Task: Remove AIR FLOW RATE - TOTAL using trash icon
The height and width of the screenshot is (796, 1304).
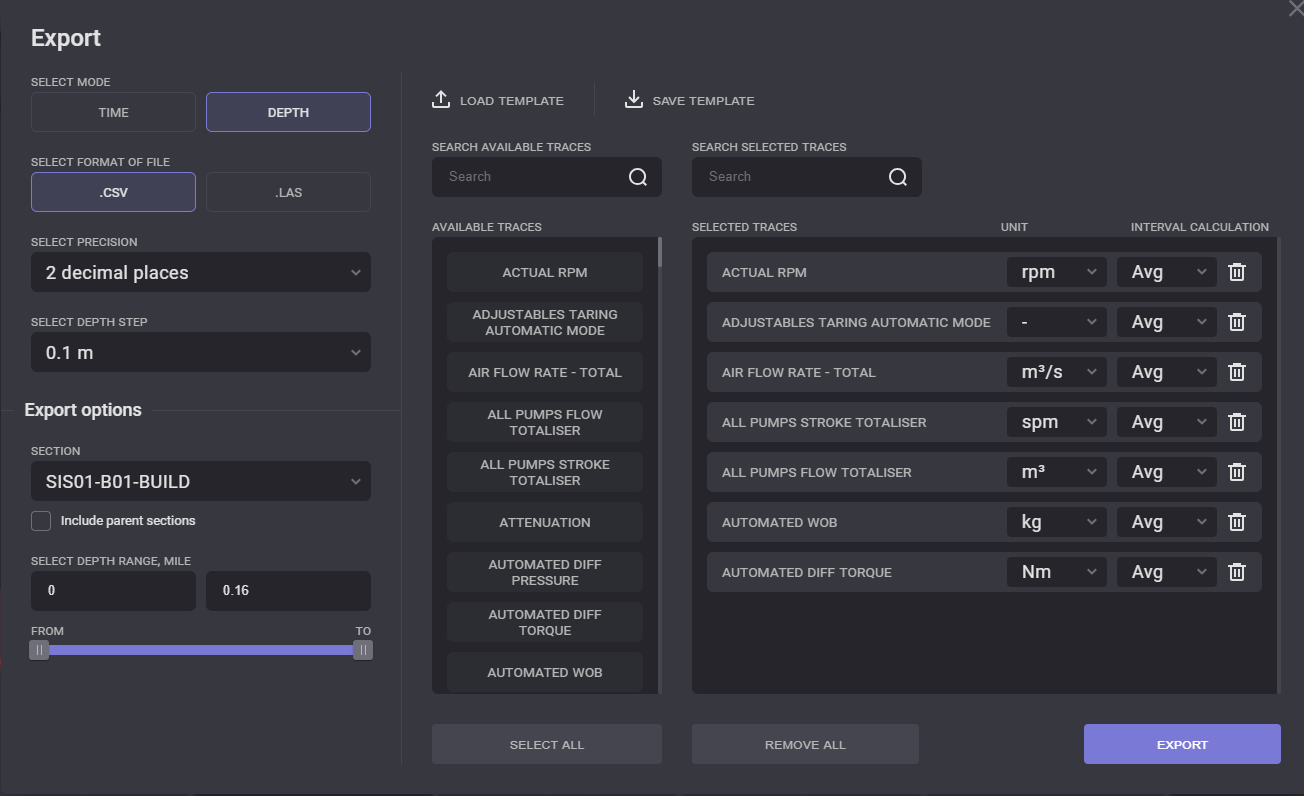Action: point(1237,372)
